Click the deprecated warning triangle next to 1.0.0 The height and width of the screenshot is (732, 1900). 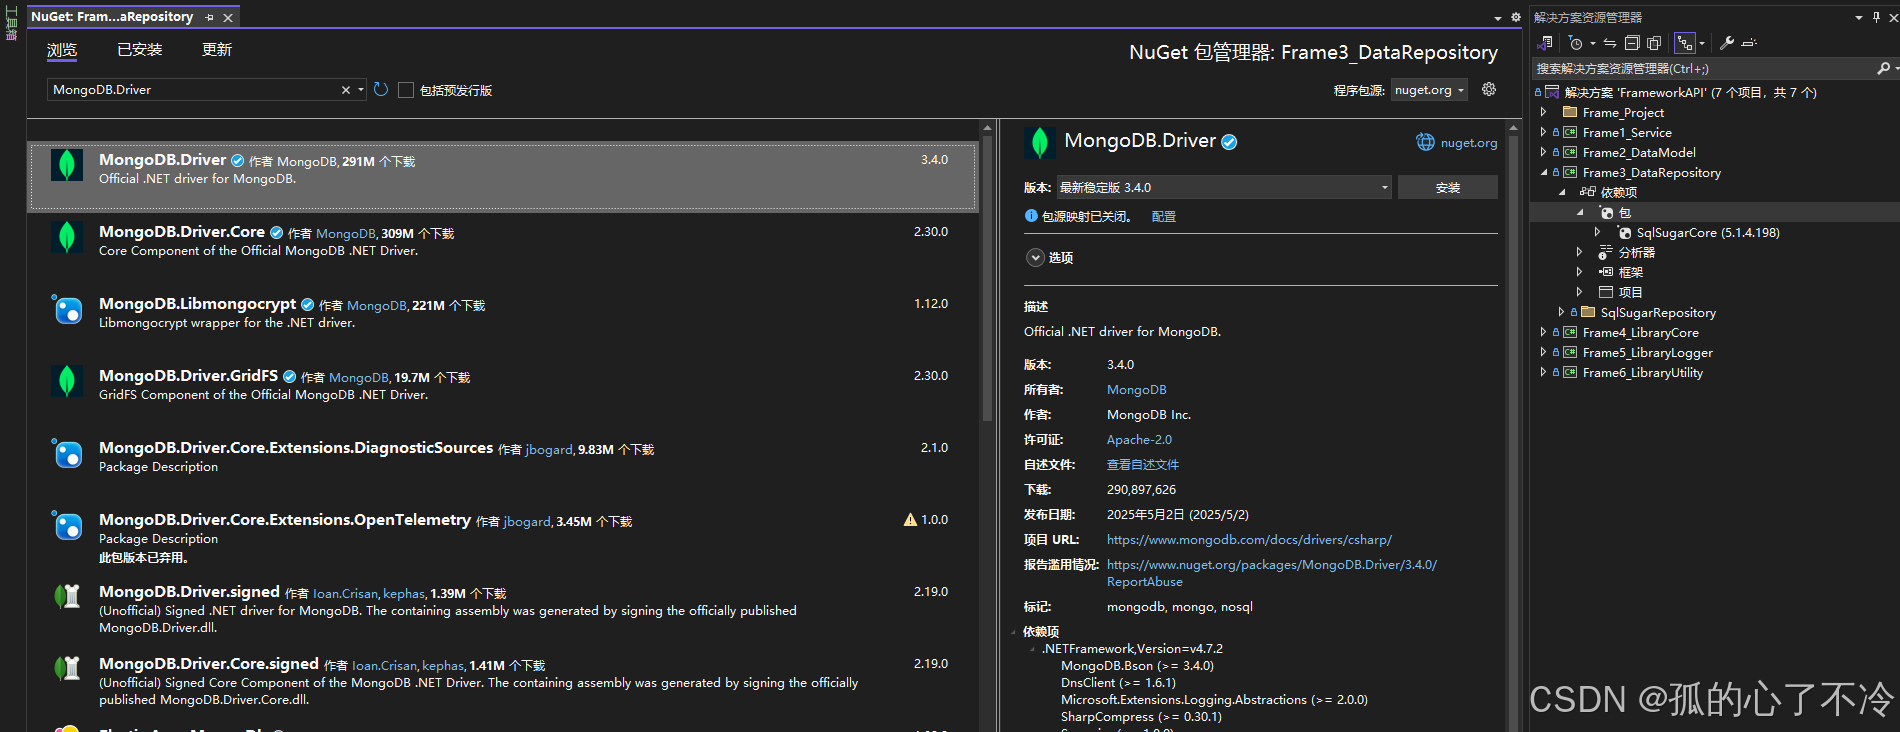coord(910,520)
